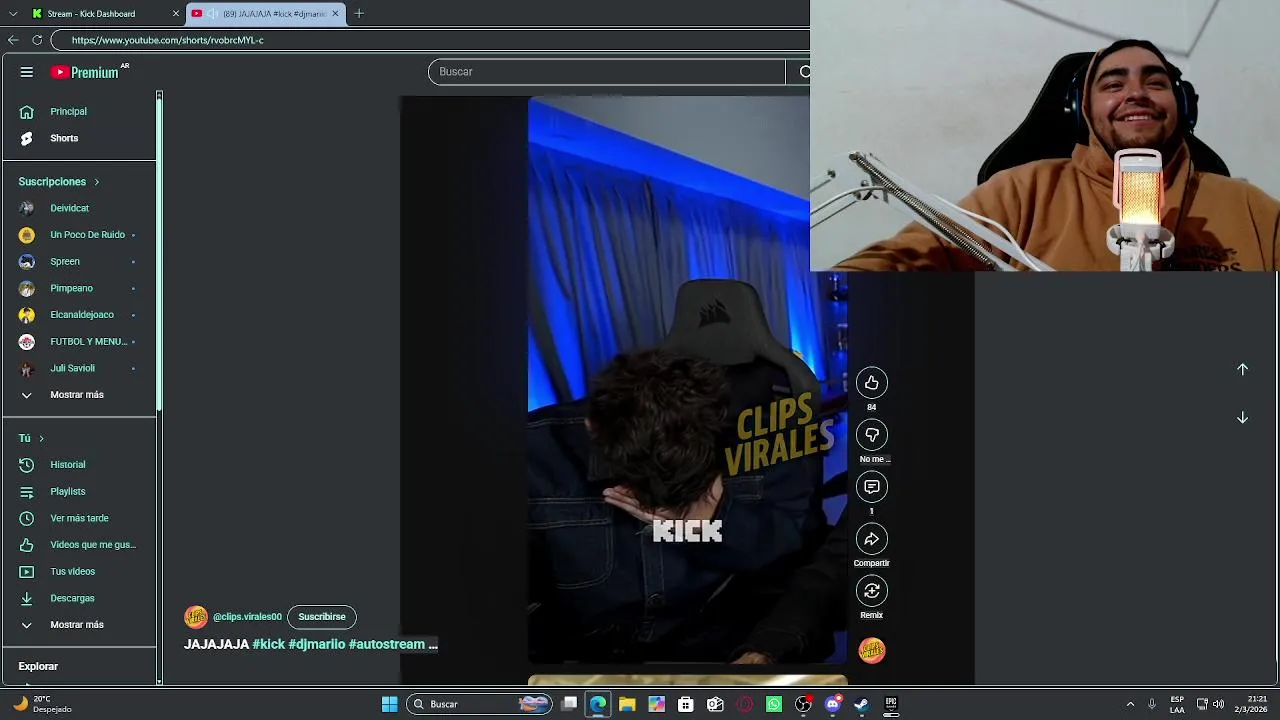Click the short video to pause
Viewport: 1280px width, 720px height.
(x=687, y=380)
